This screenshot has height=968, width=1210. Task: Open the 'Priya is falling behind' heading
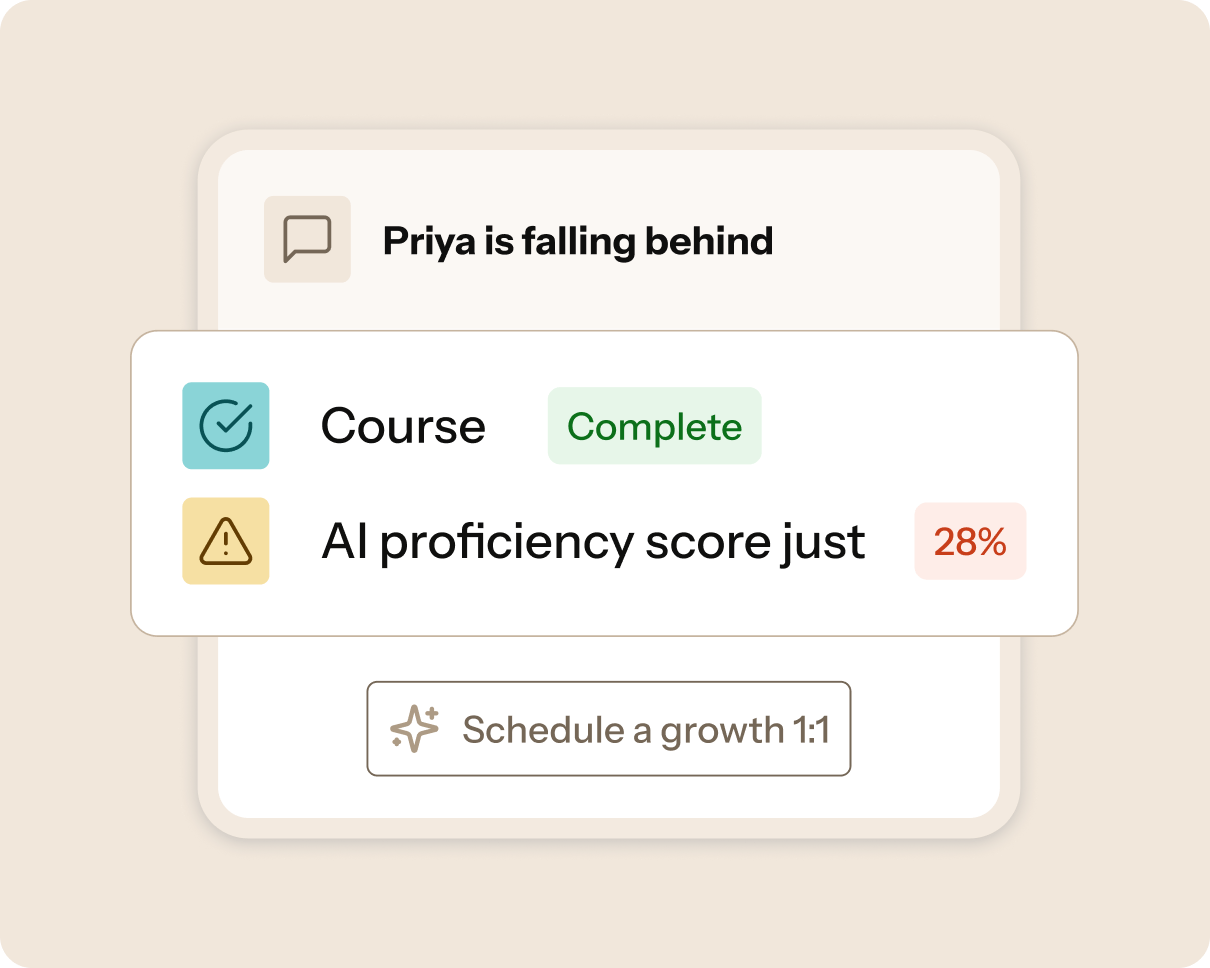(578, 242)
